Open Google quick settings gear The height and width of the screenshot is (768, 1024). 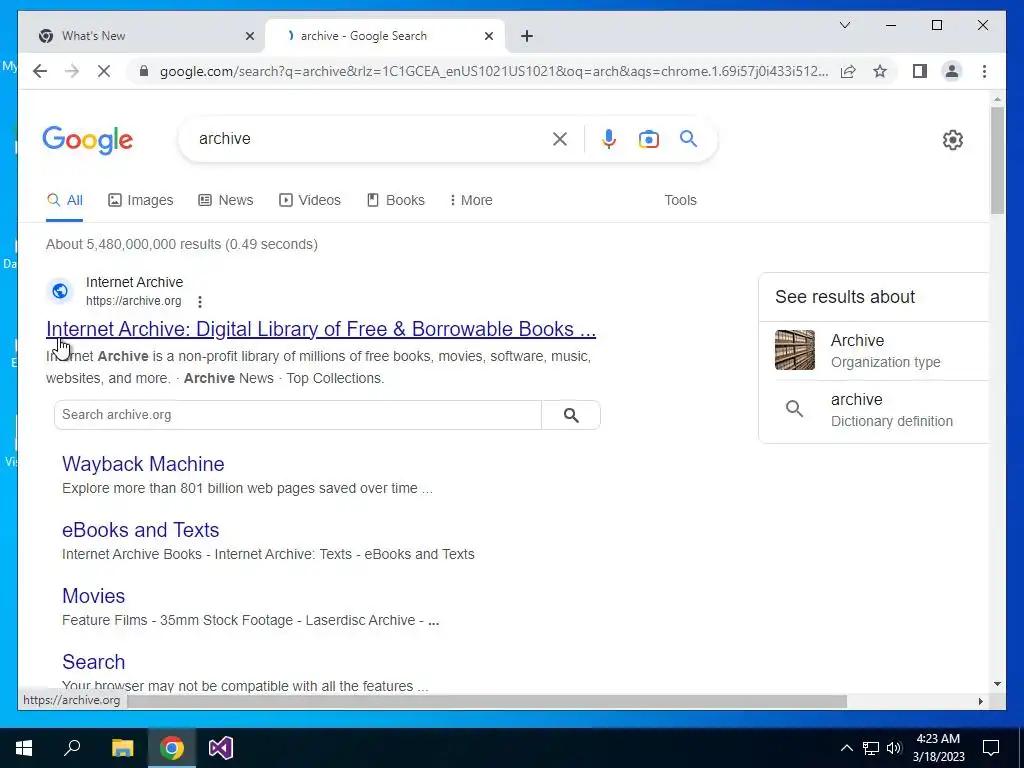click(x=953, y=140)
